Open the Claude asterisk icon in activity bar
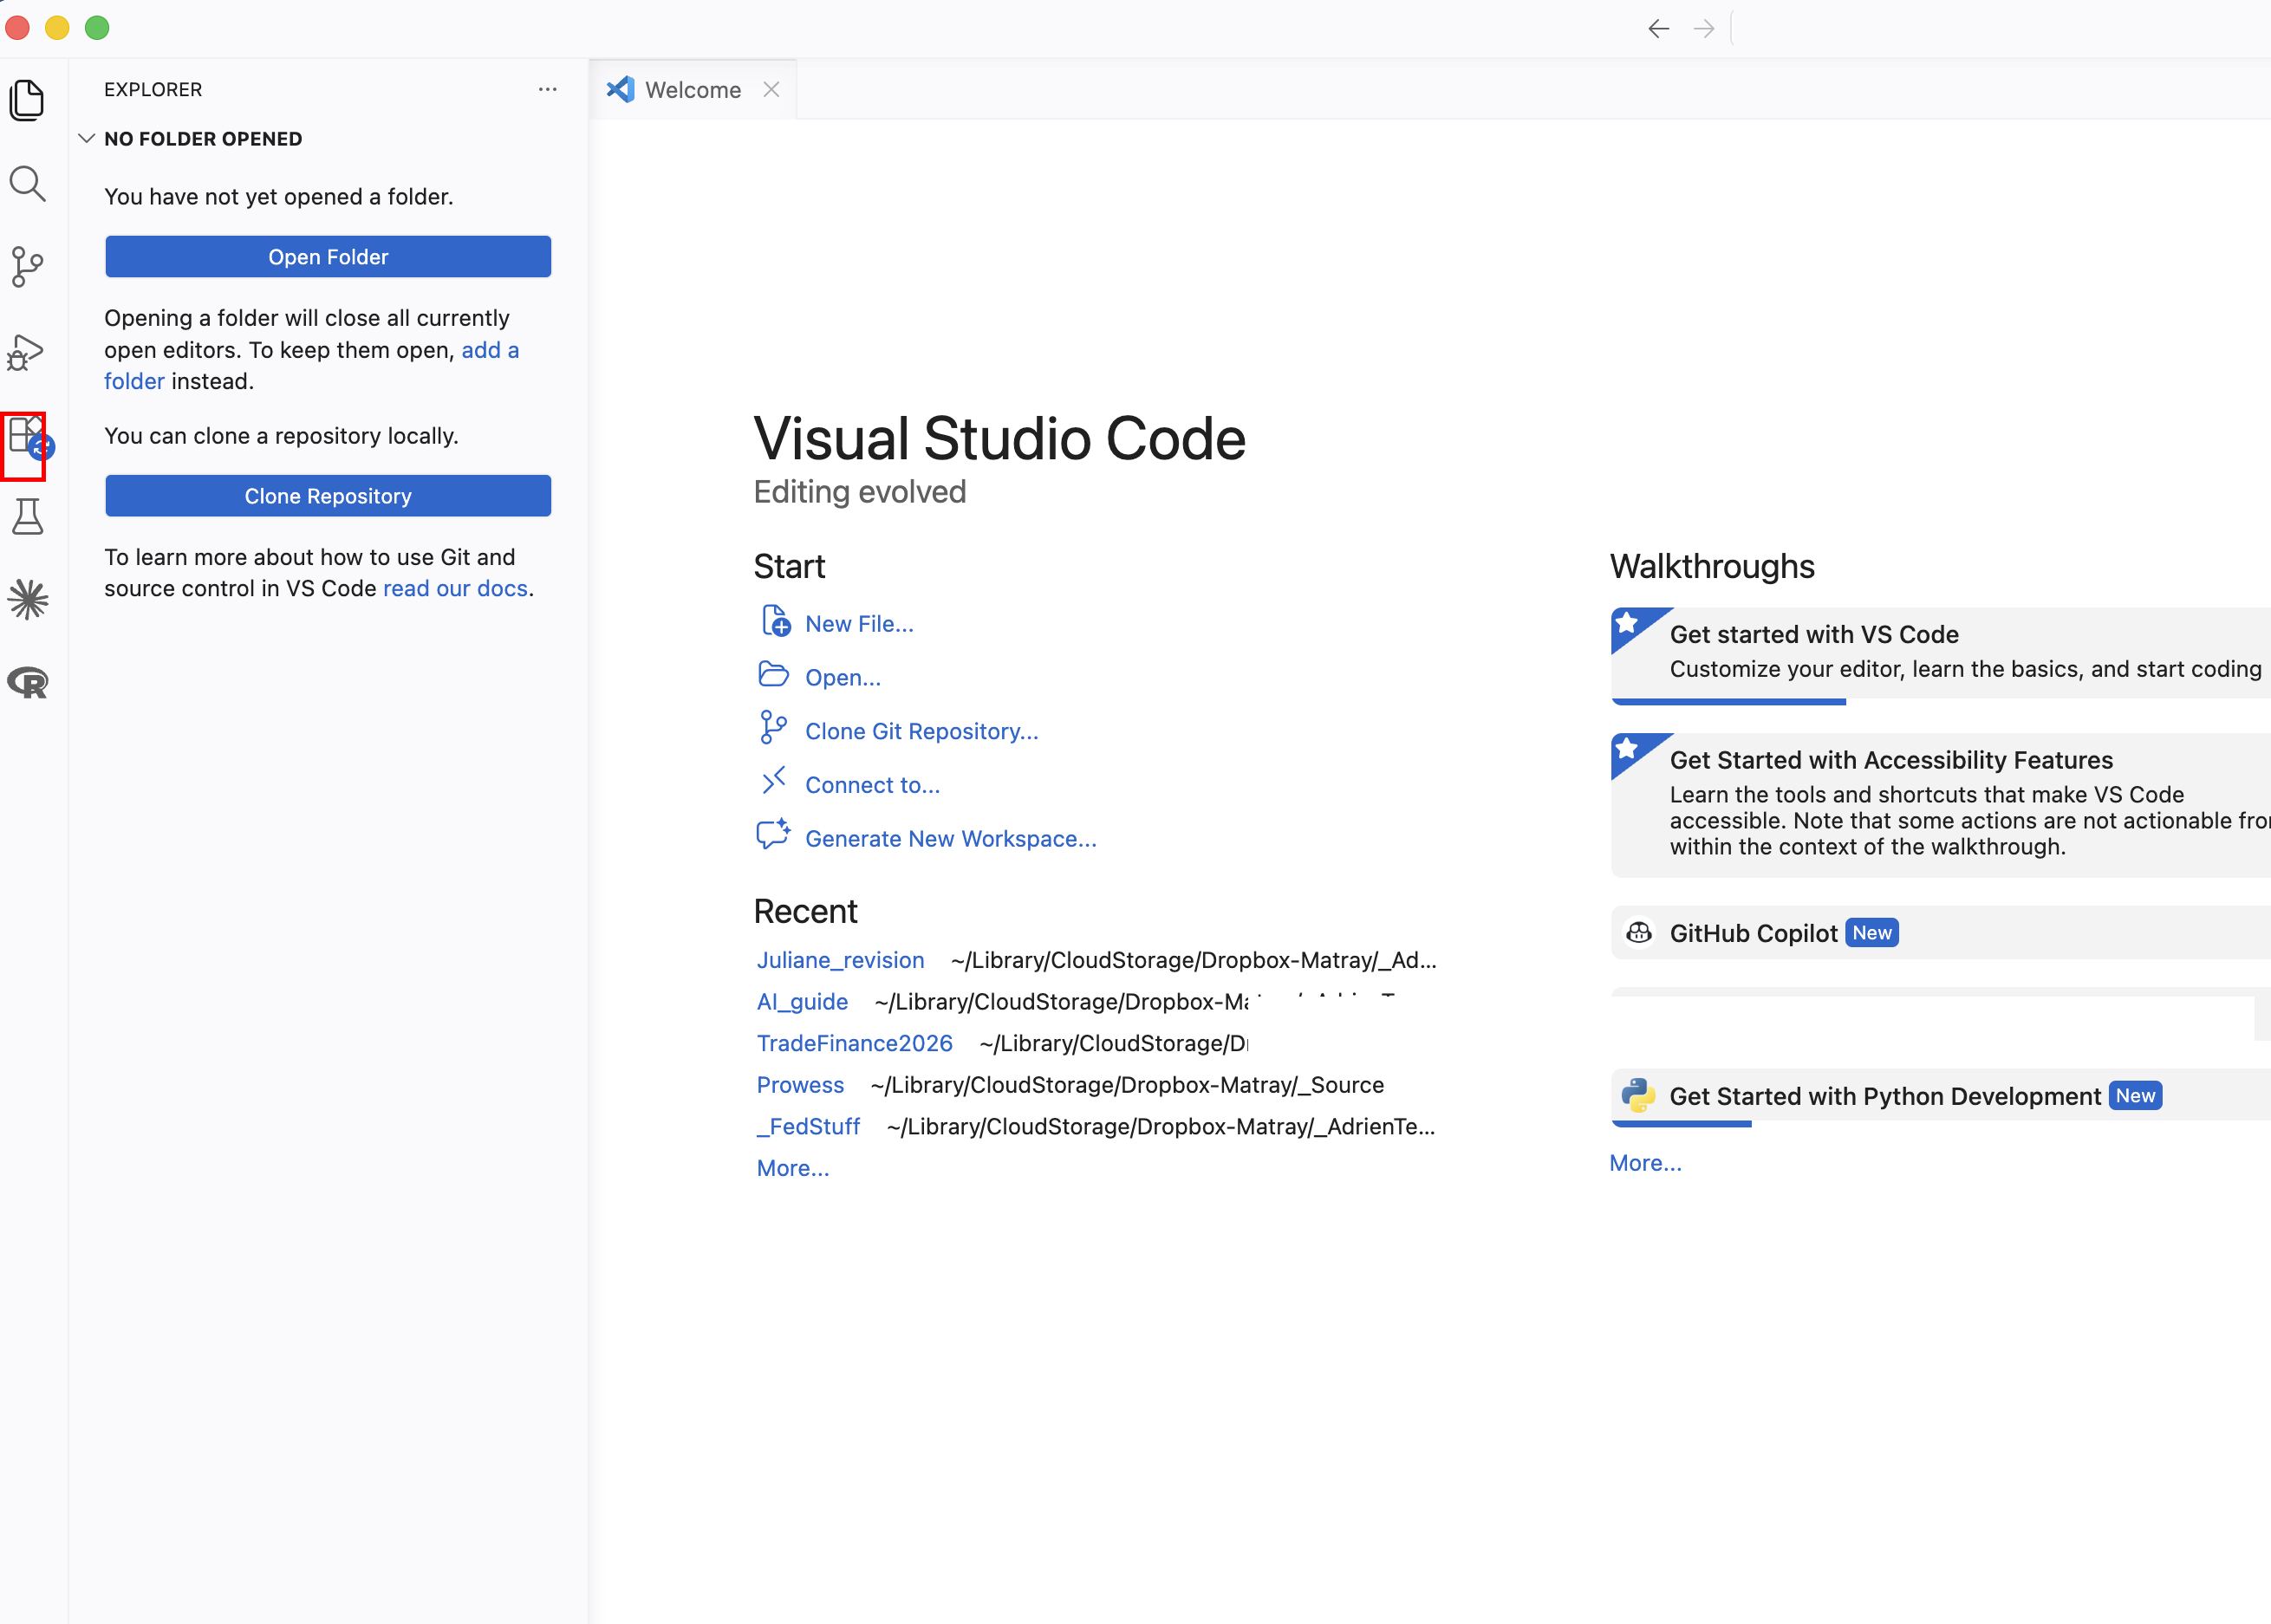The width and height of the screenshot is (2271, 1624). pyautogui.click(x=27, y=600)
